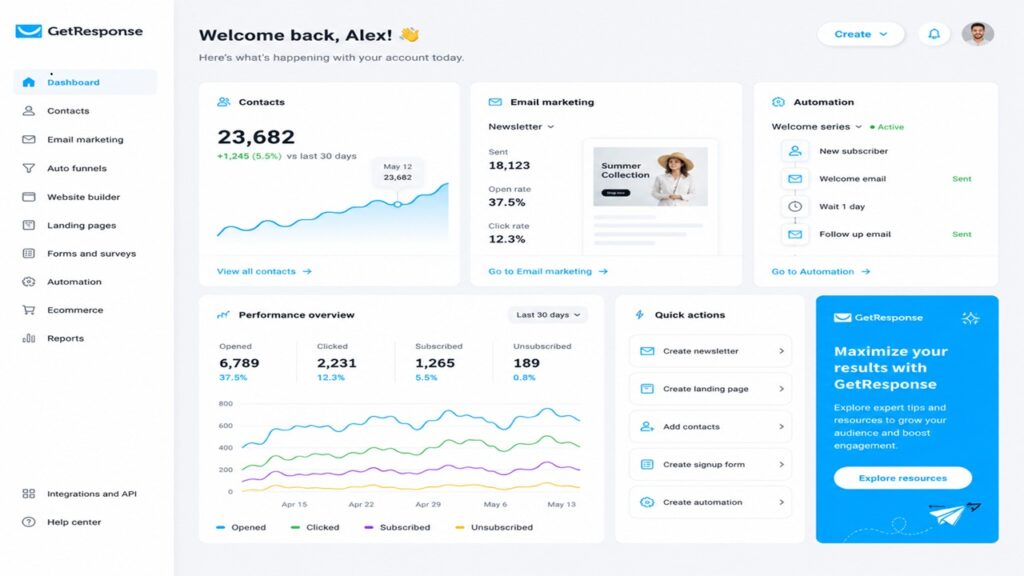The height and width of the screenshot is (576, 1024).
Task: Open the Create dropdown button
Action: click(861, 34)
